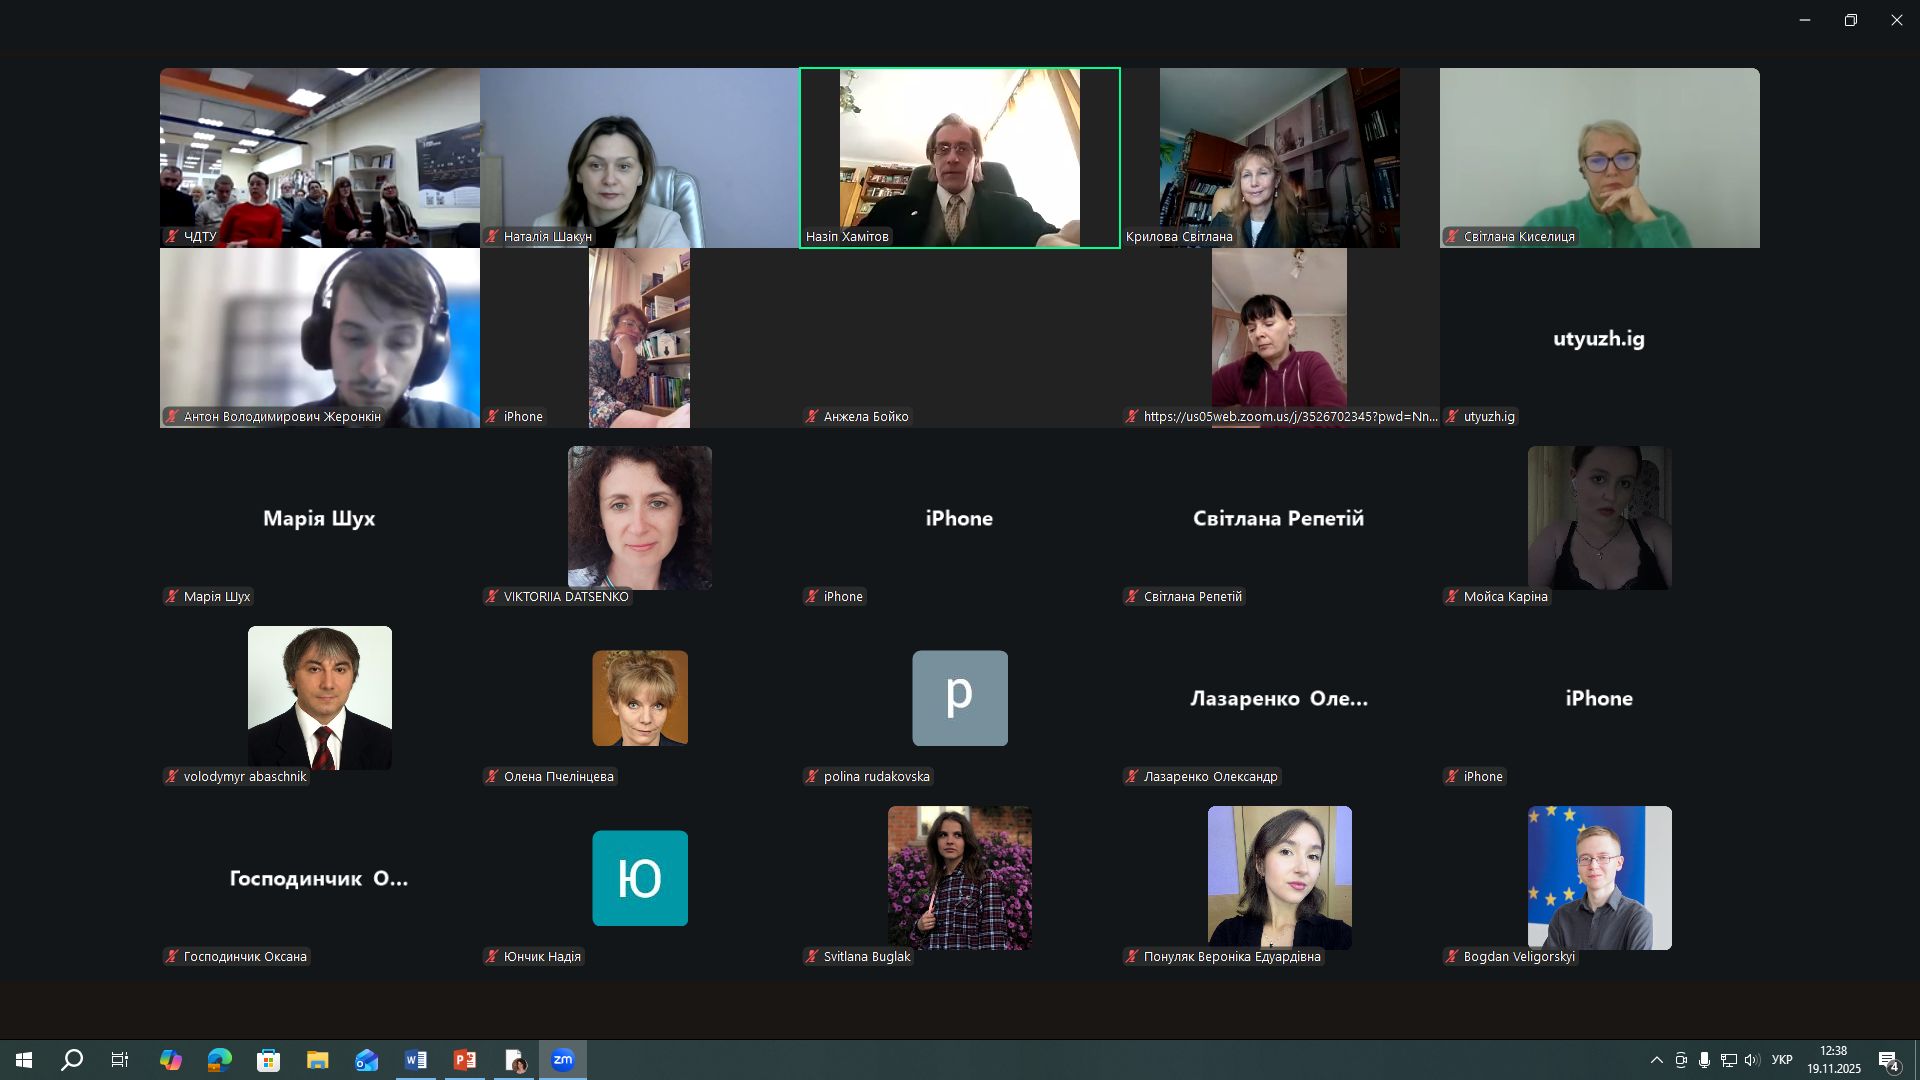Viewport: 1920px width, 1080px height.
Task: Switch to Microsoft Word in taskbar
Action: click(x=416, y=1060)
